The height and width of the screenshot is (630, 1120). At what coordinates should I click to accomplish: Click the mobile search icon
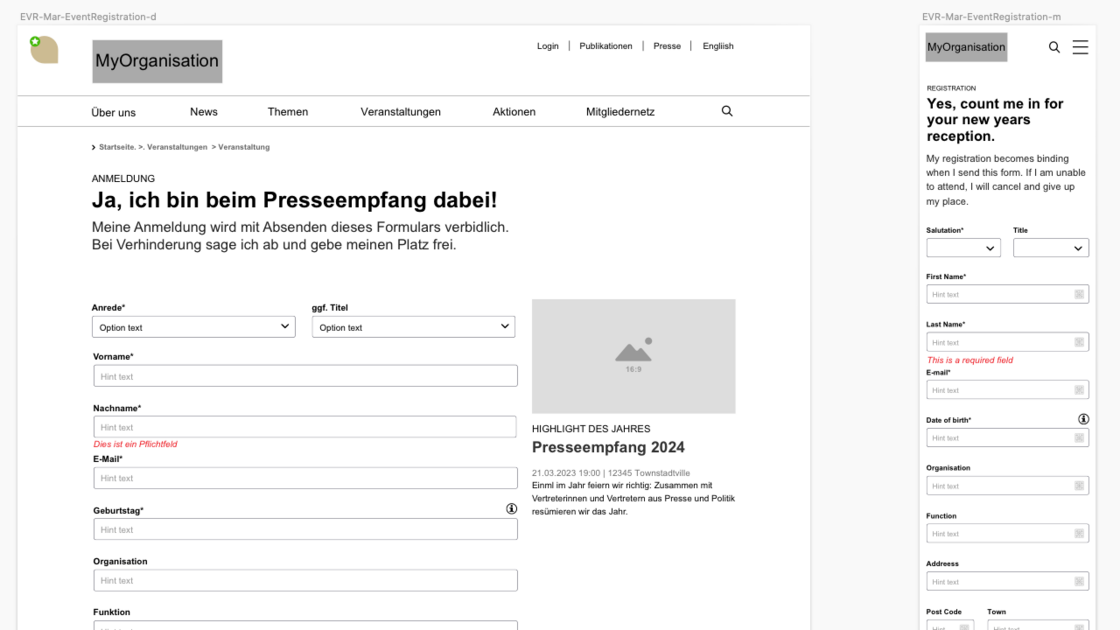click(x=1054, y=47)
